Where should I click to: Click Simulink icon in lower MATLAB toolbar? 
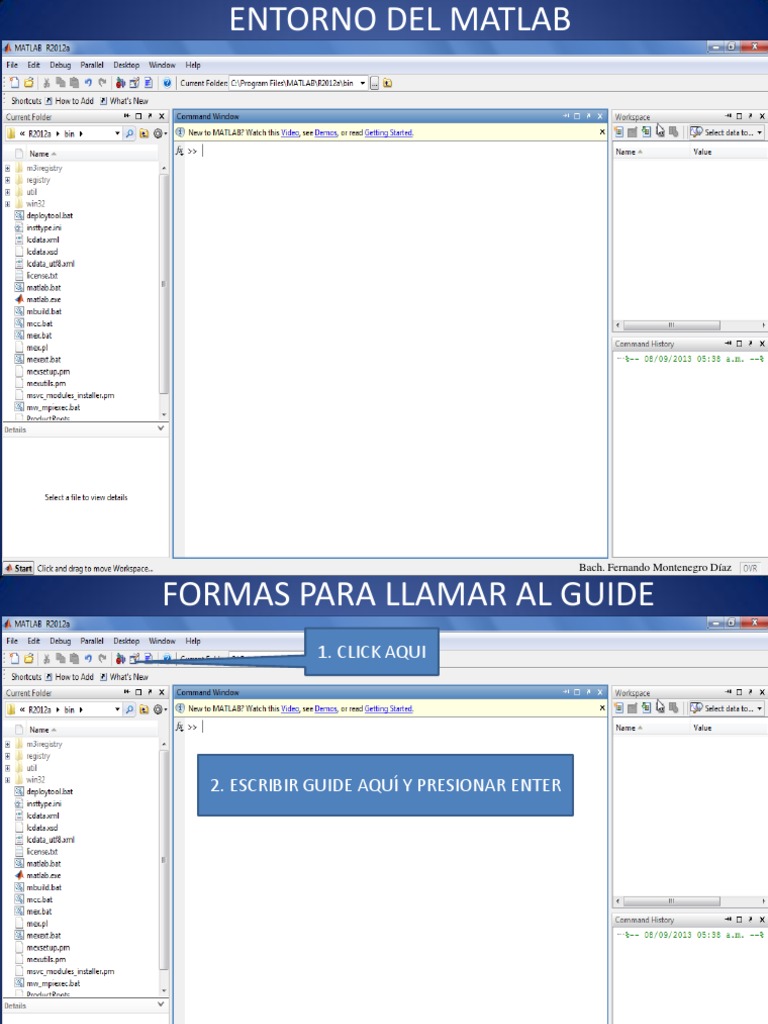click(x=120, y=659)
